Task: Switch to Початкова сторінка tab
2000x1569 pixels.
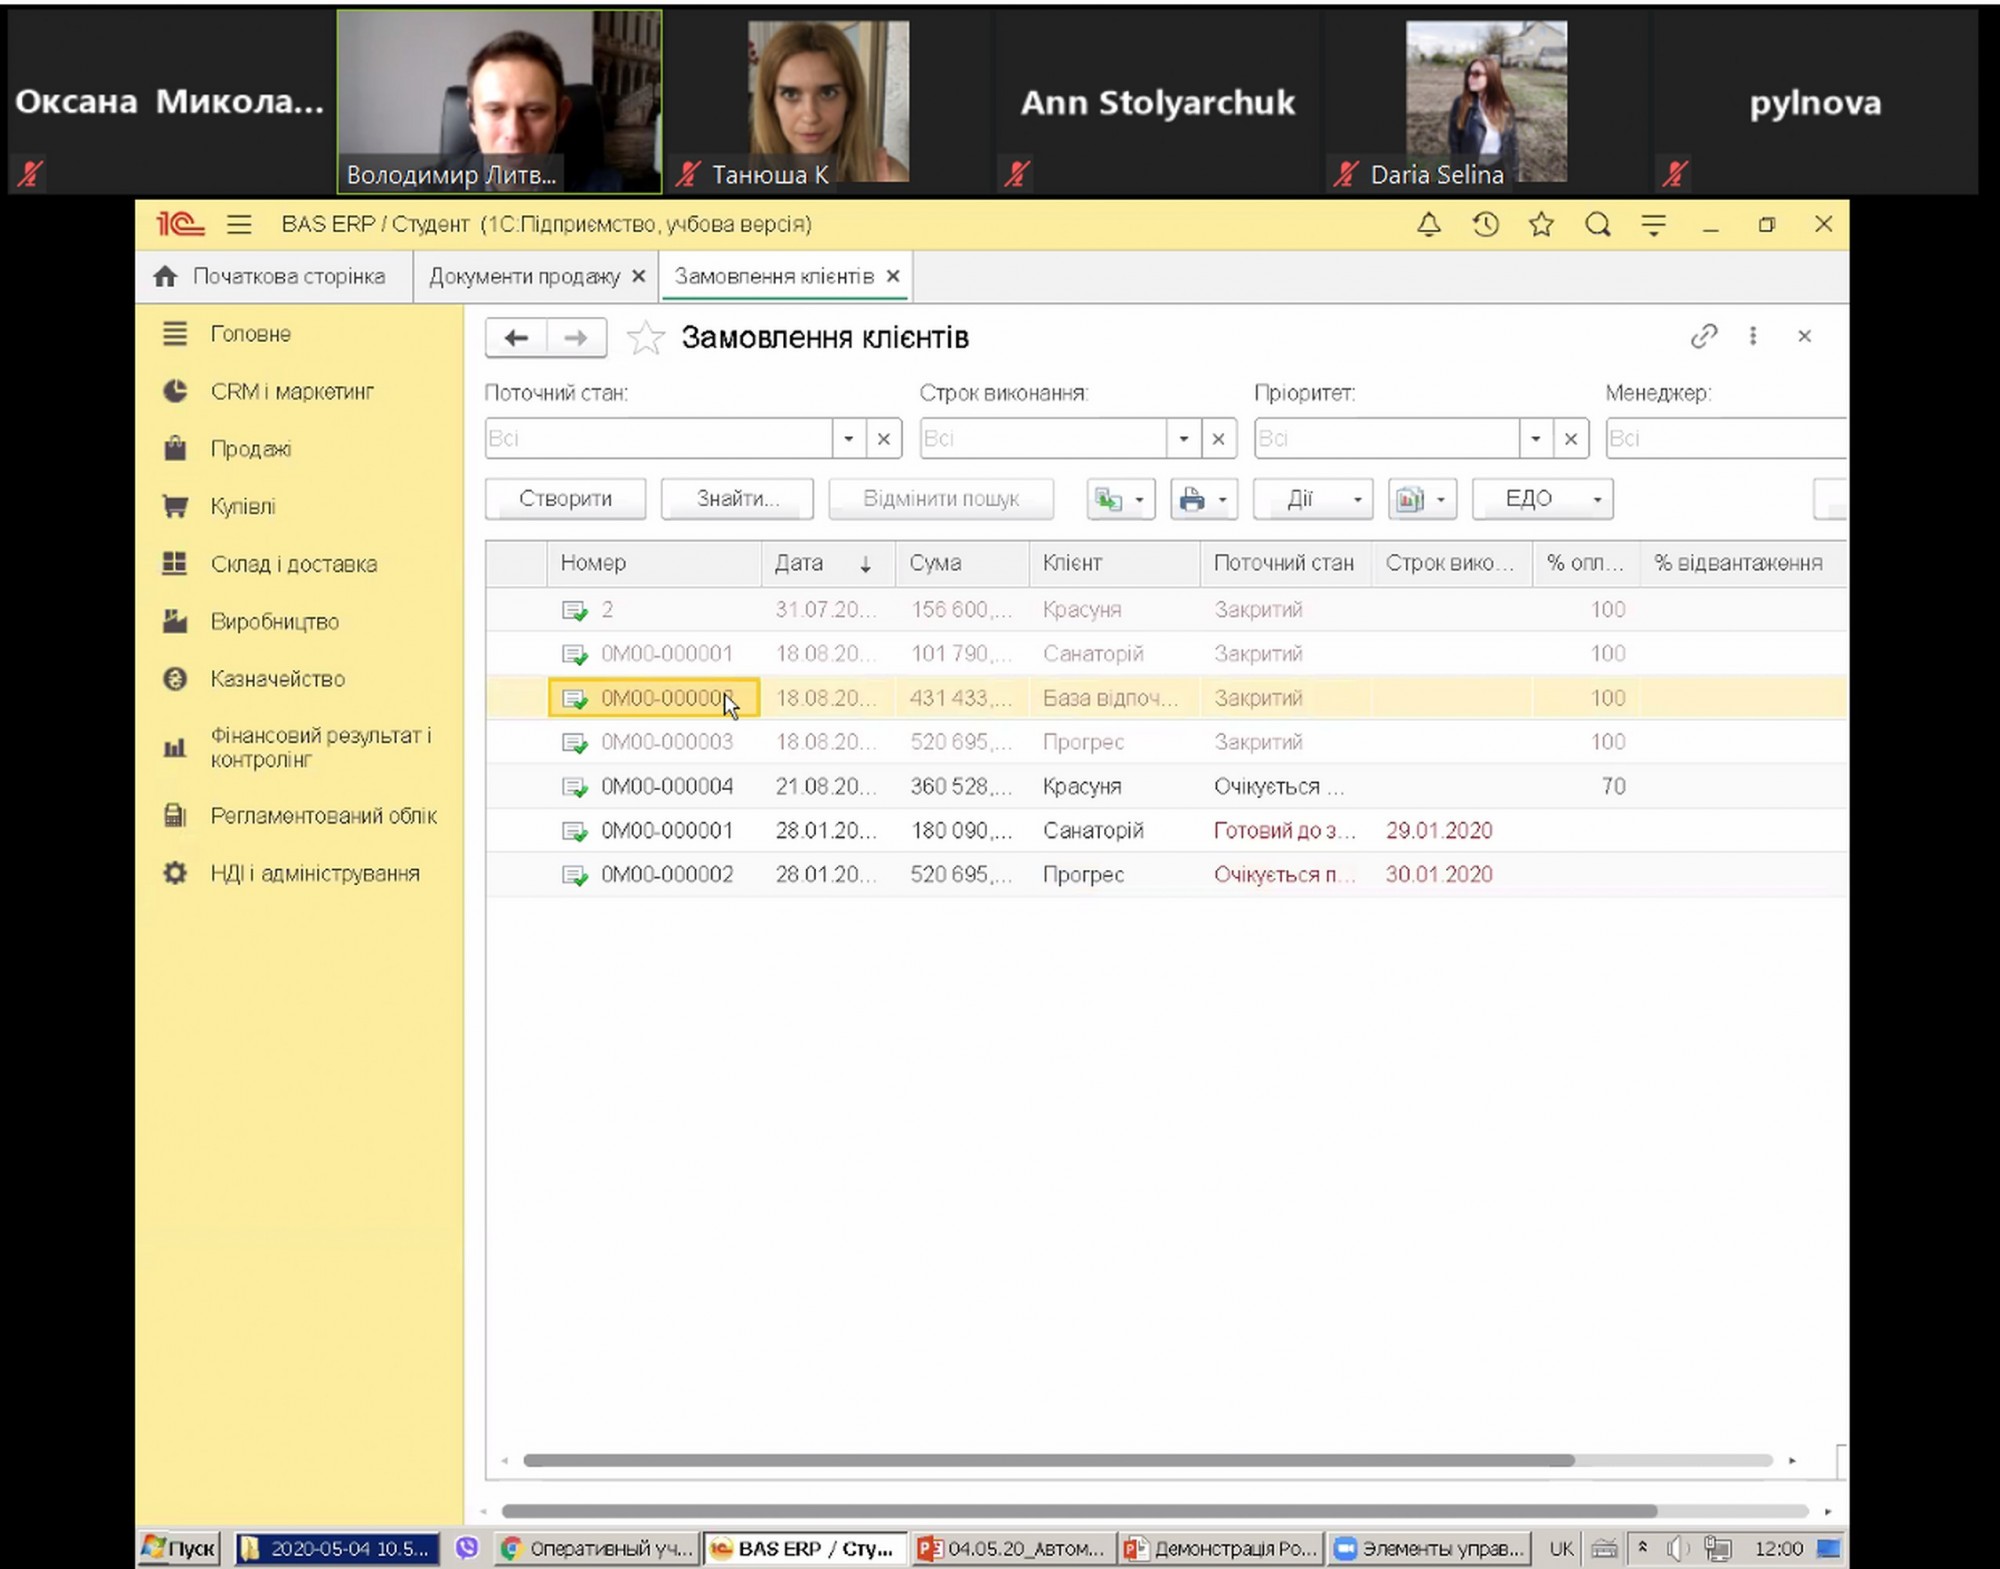Action: tap(275, 276)
